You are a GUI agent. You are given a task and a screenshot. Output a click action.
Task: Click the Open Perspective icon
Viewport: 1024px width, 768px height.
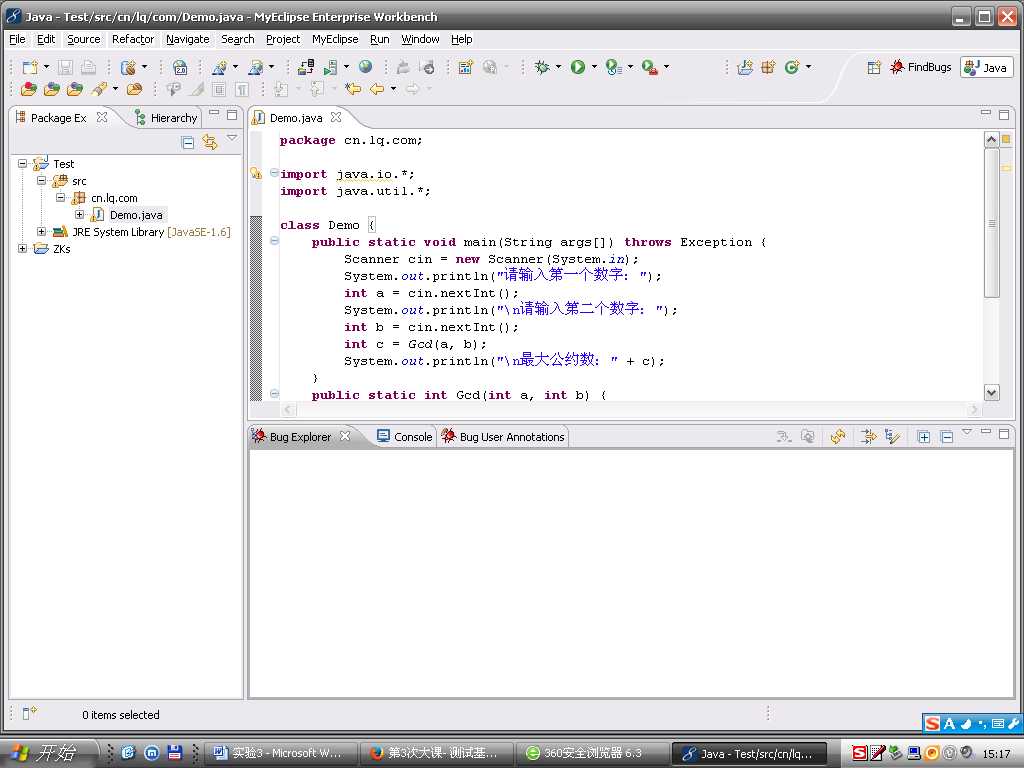pos(874,67)
